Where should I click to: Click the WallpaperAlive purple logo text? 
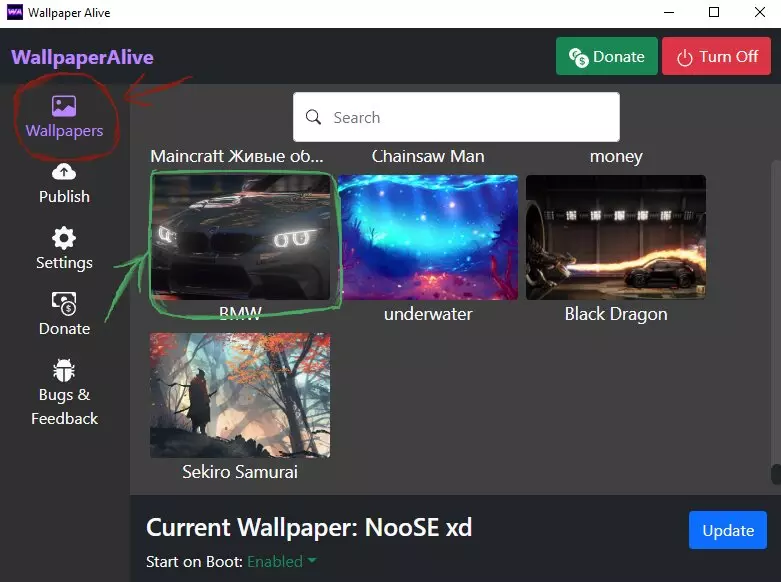tap(82, 57)
